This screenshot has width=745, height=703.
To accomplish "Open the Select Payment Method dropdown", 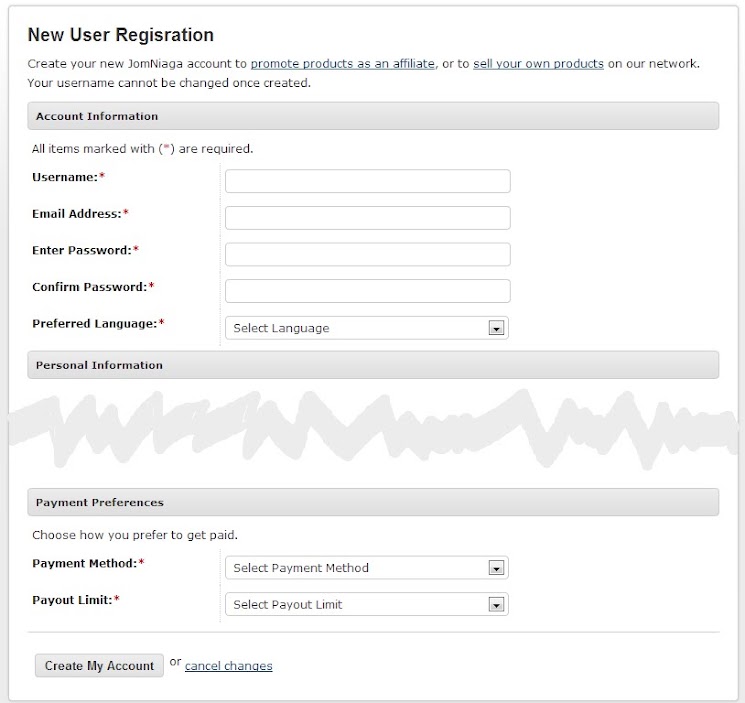I will click(x=357, y=568).
